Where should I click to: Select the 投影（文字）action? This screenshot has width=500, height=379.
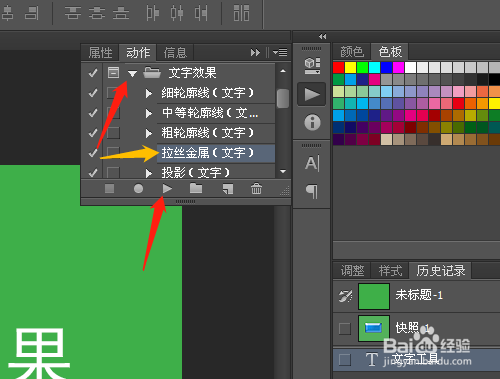[x=216, y=172]
